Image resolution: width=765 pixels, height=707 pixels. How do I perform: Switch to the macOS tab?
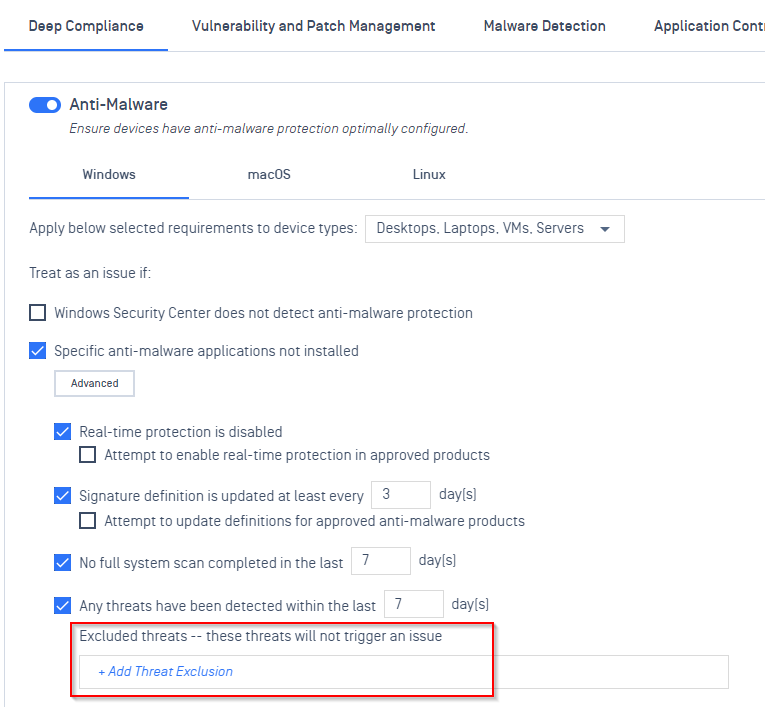click(269, 174)
